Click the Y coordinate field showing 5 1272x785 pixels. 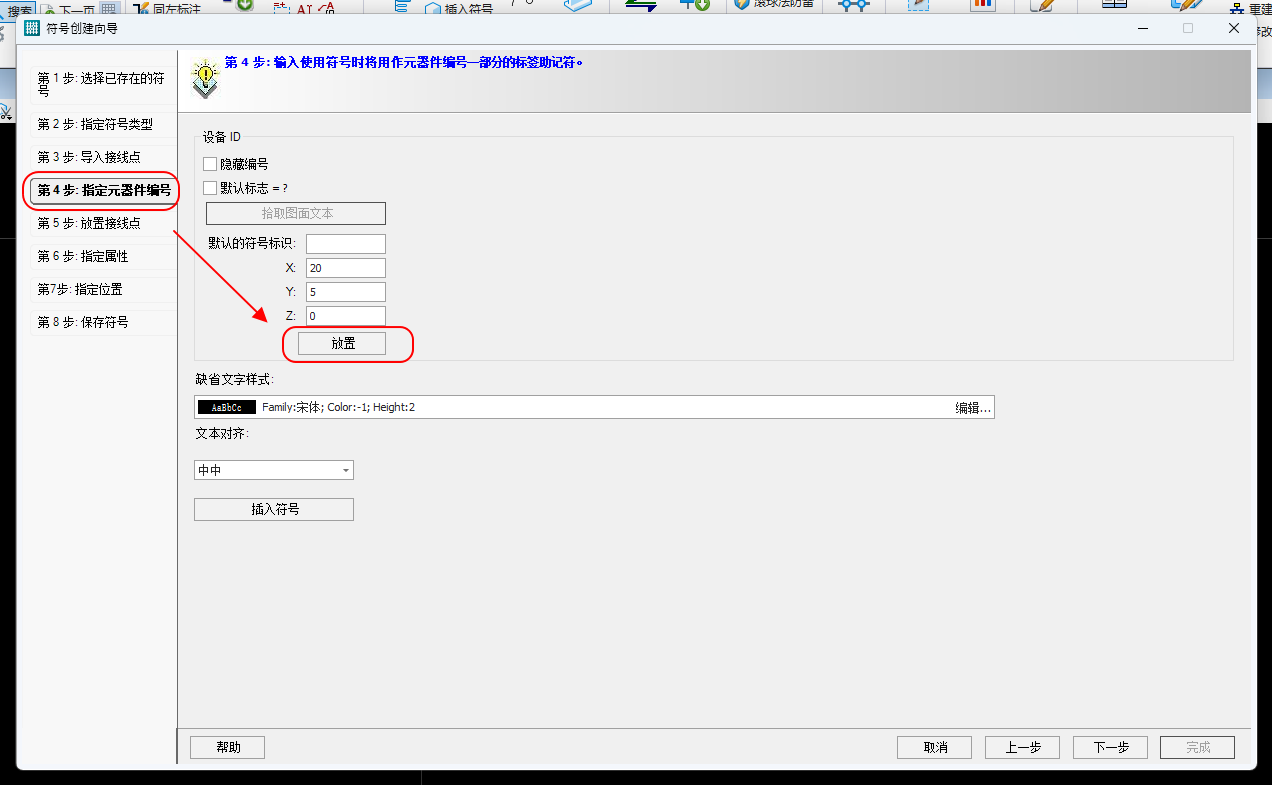(346, 292)
